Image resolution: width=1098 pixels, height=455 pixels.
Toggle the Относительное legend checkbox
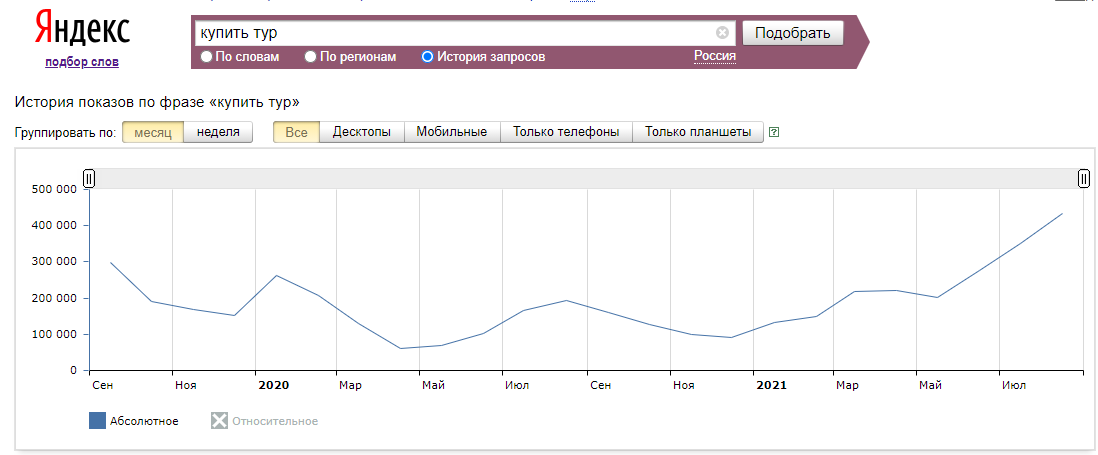coord(219,421)
